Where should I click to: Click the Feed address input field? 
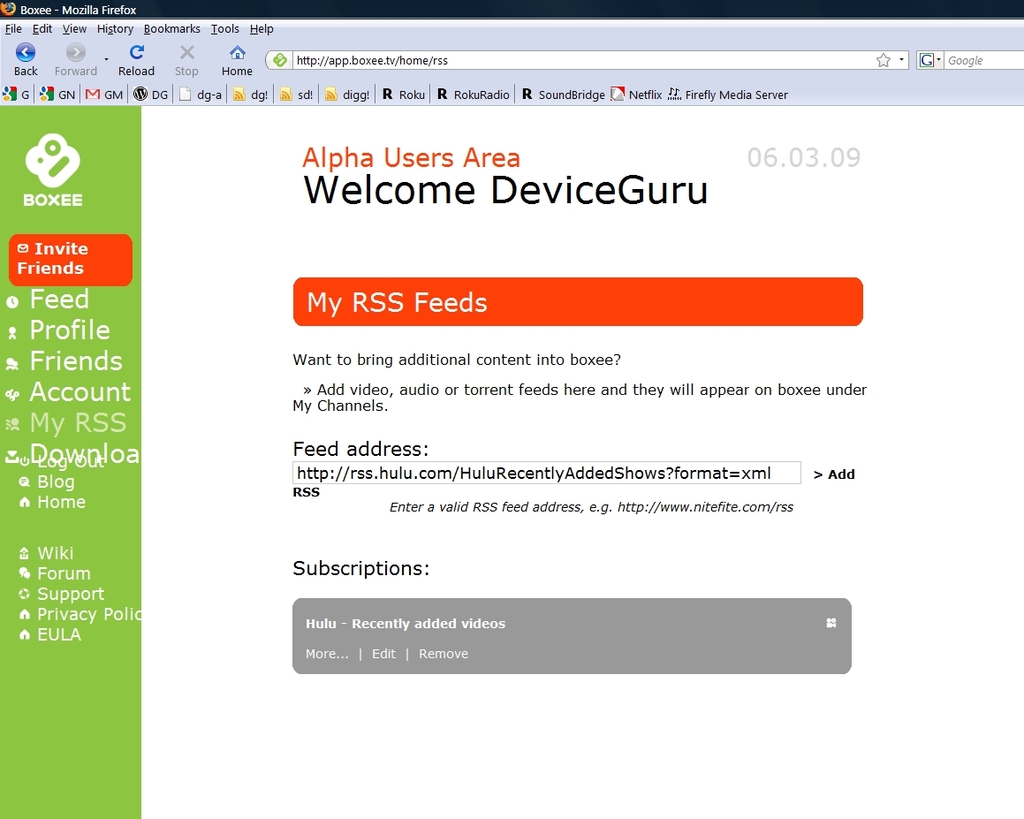point(547,473)
